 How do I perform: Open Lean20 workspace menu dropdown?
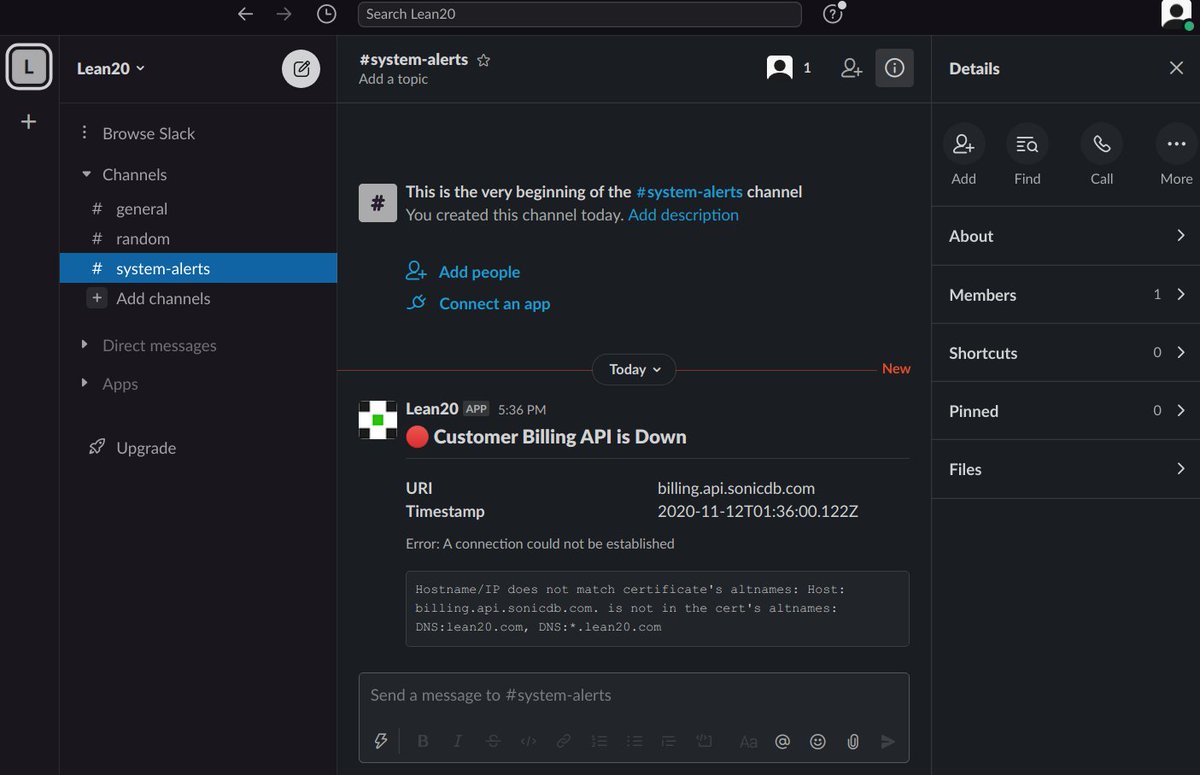[111, 68]
